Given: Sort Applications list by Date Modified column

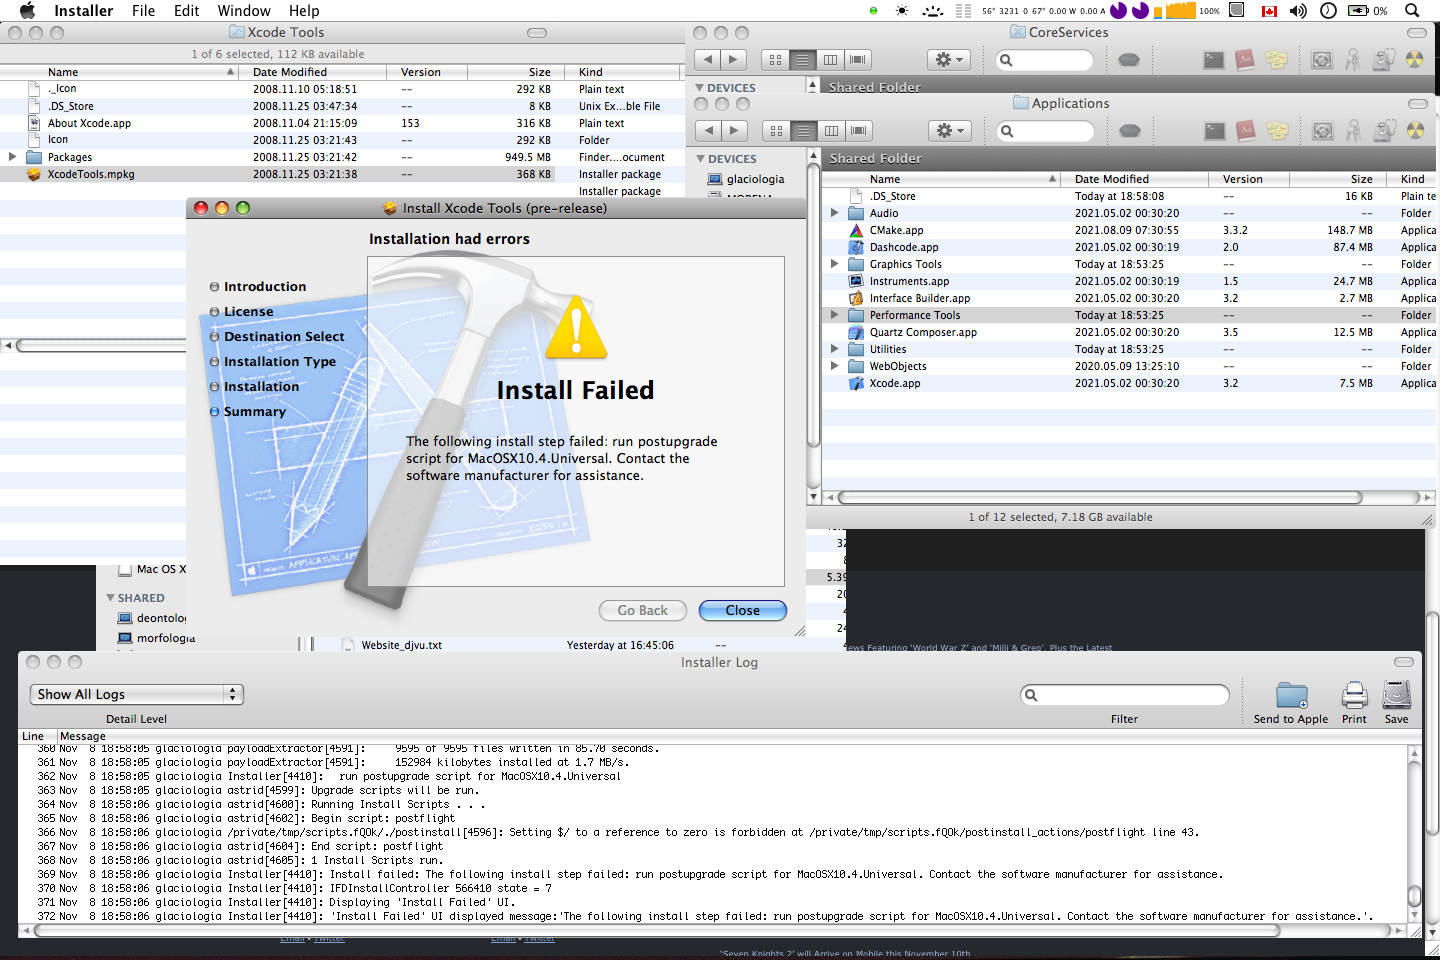Looking at the screenshot, I should pyautogui.click(x=1135, y=179).
